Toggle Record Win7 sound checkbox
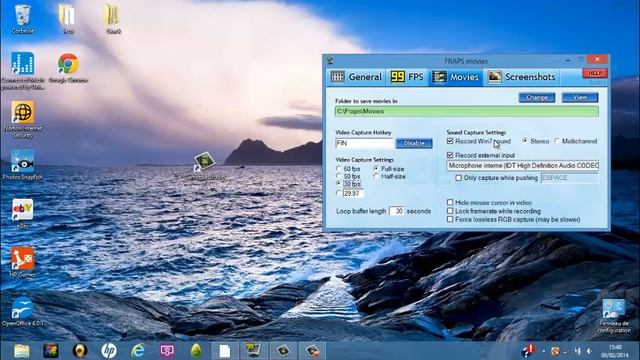Screen dimensions: 640x360 coord(450,141)
